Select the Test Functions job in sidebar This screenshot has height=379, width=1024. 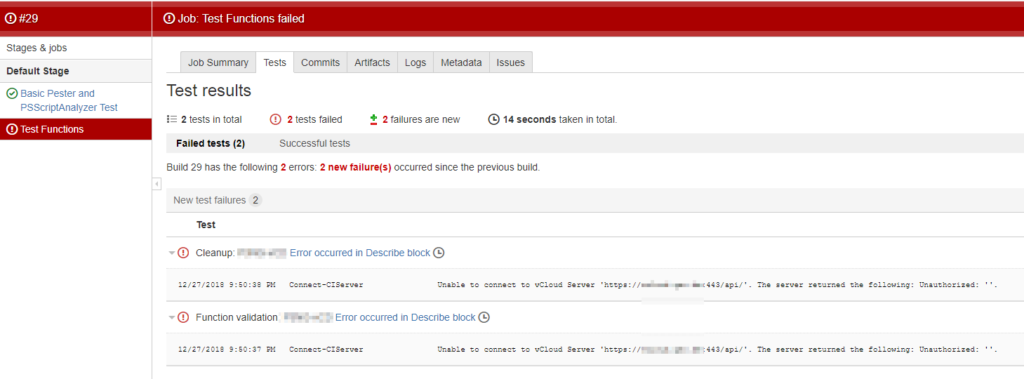pos(76,129)
